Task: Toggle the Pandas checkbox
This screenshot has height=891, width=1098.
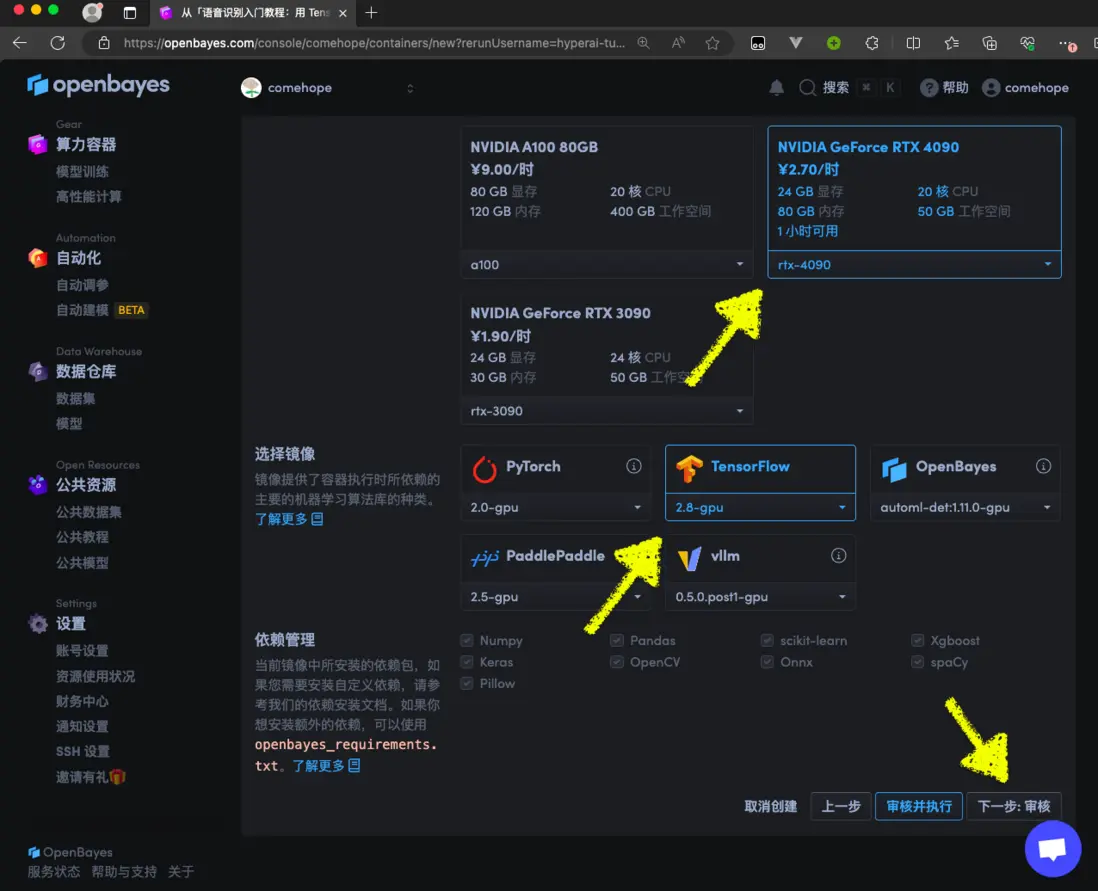Action: point(617,640)
